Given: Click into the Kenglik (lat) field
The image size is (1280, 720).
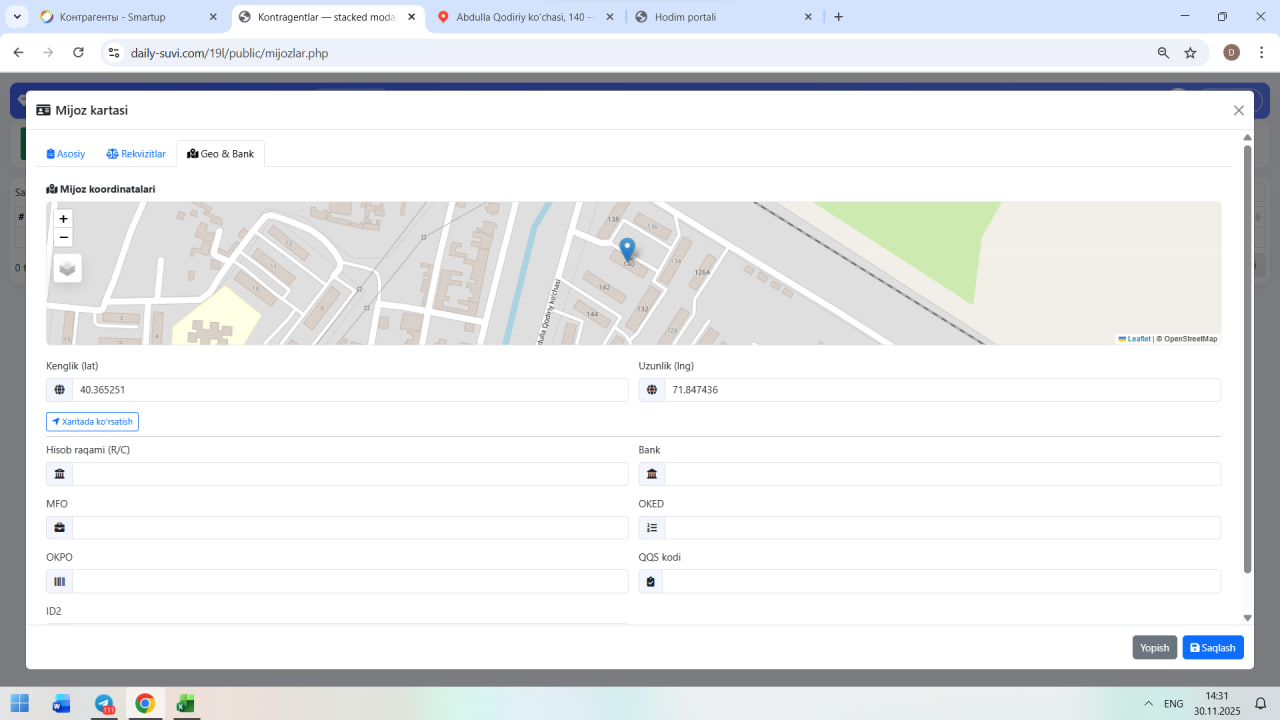Looking at the screenshot, I should click(349, 390).
